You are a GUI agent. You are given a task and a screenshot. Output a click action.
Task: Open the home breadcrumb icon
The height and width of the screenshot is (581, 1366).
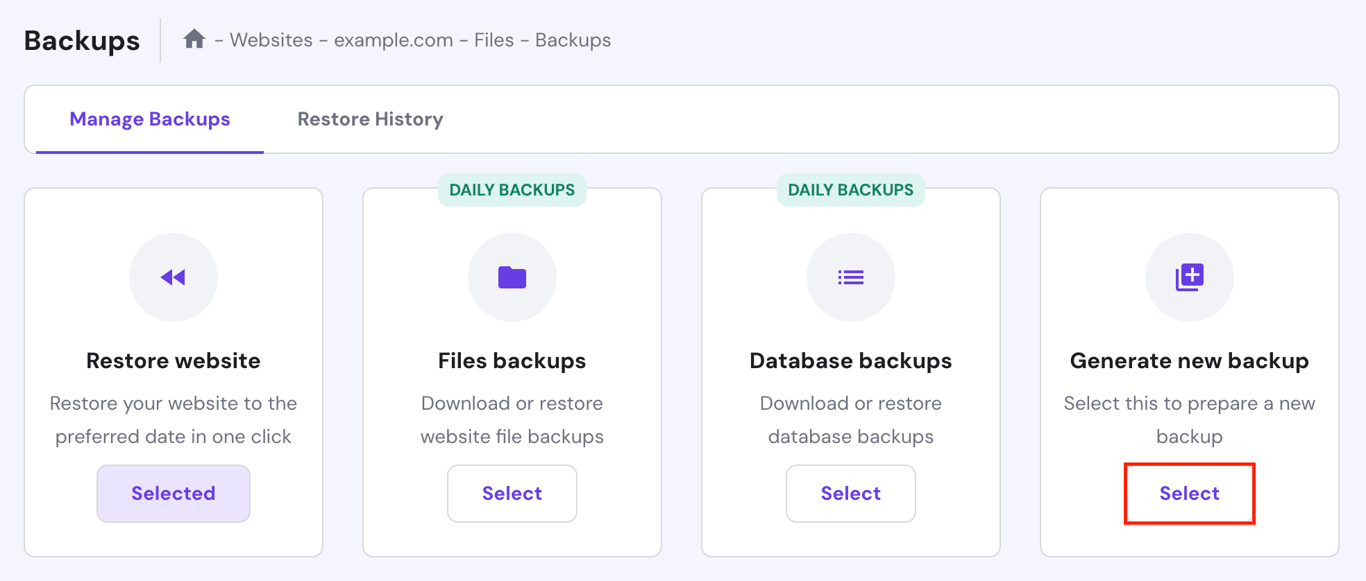tap(196, 39)
